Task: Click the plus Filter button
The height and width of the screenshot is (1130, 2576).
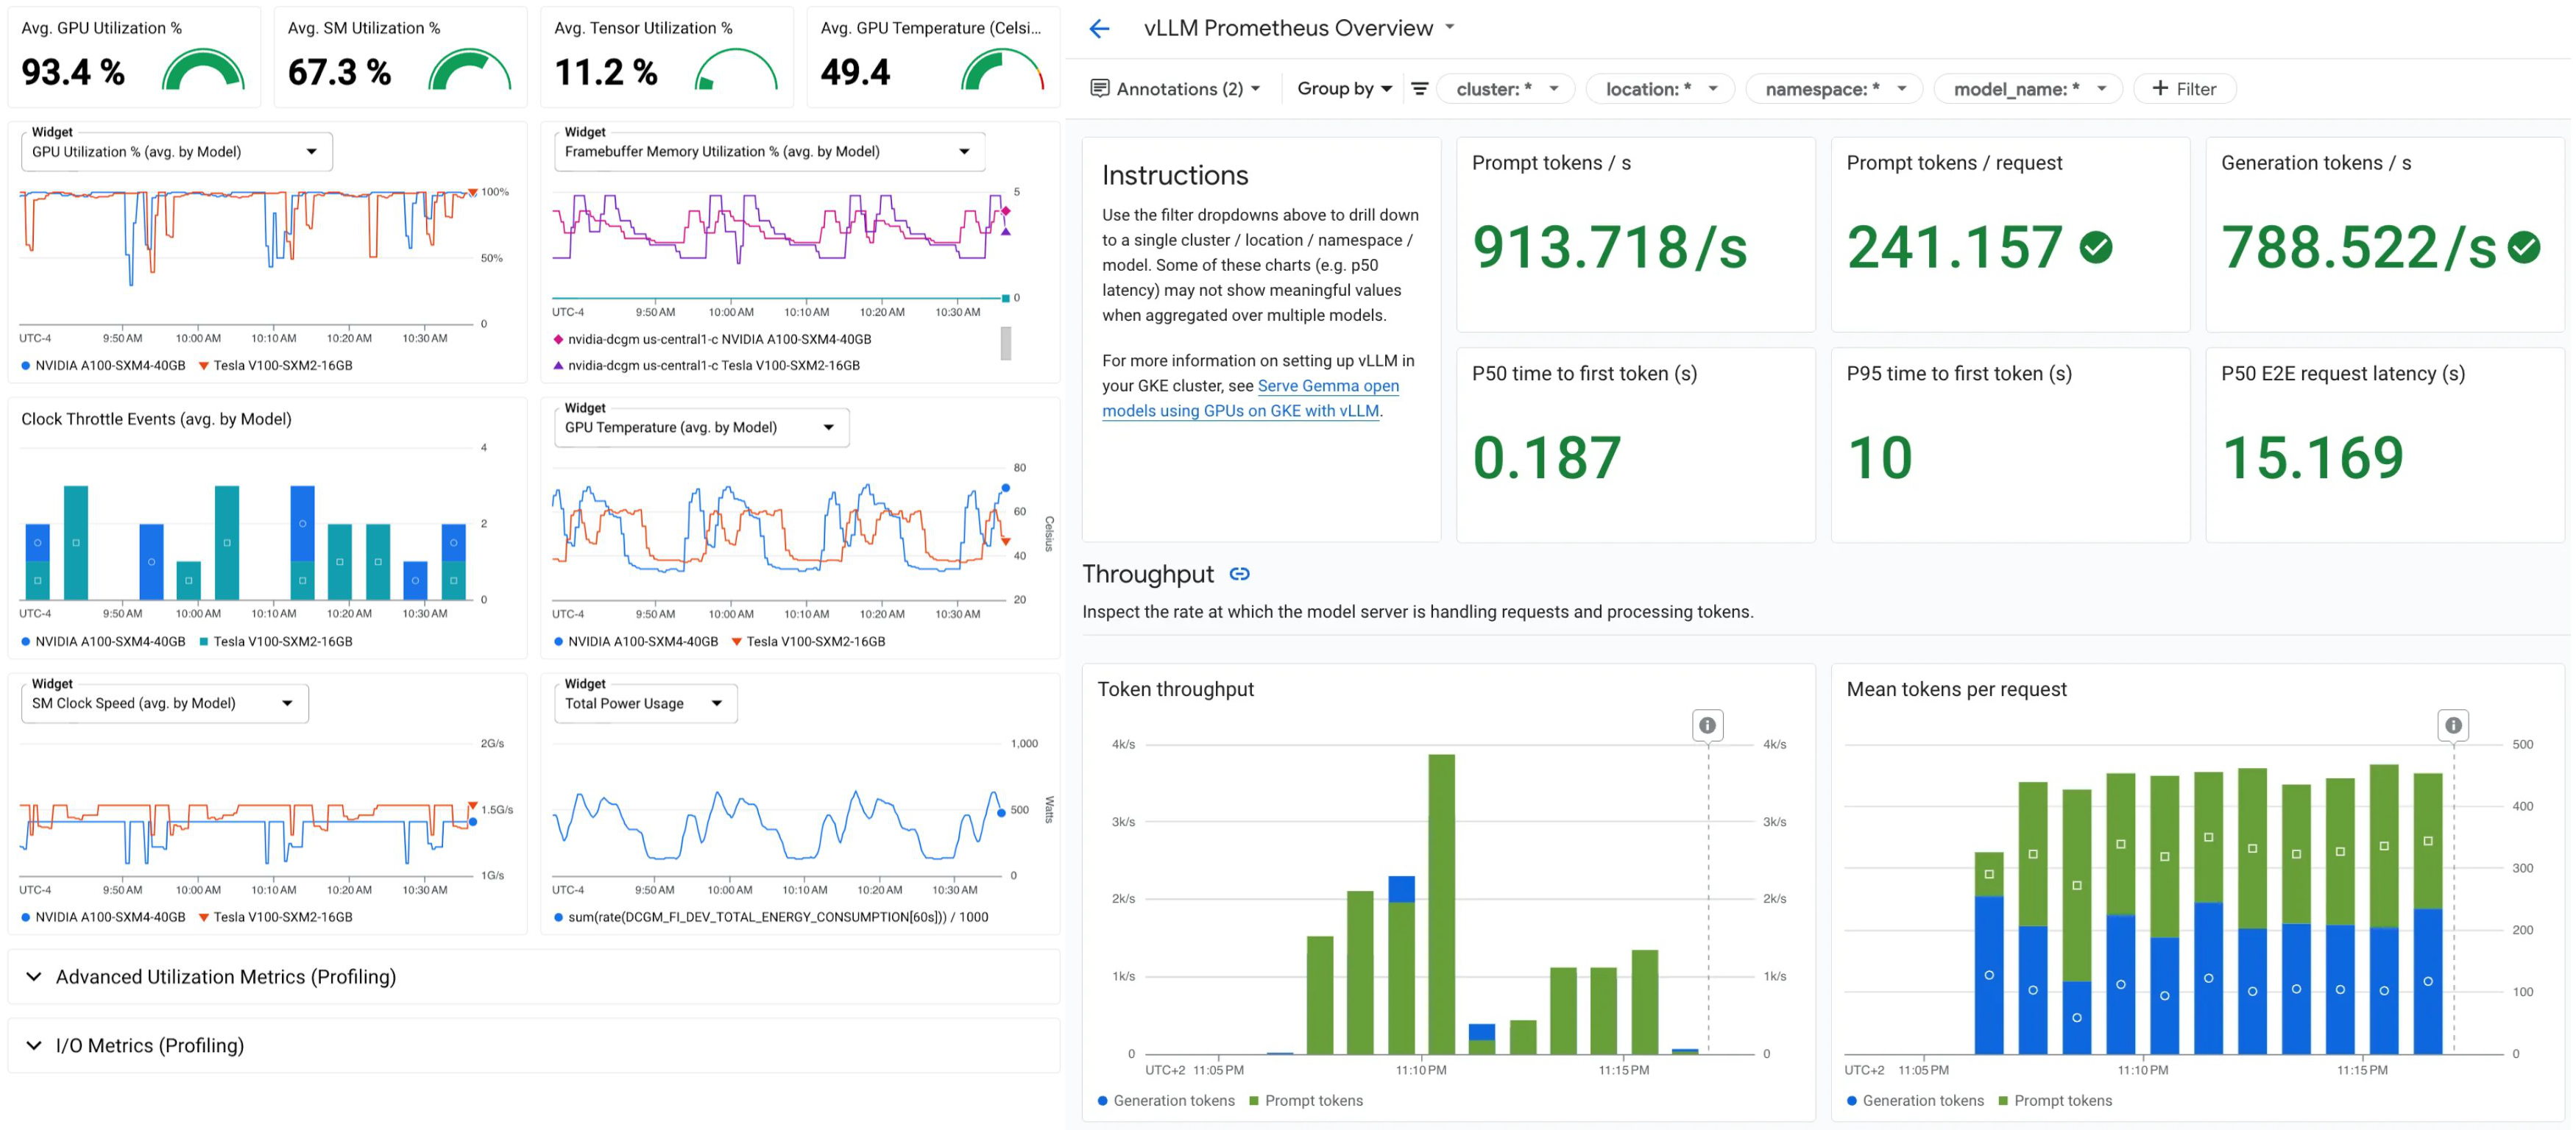Action: coord(2184,88)
